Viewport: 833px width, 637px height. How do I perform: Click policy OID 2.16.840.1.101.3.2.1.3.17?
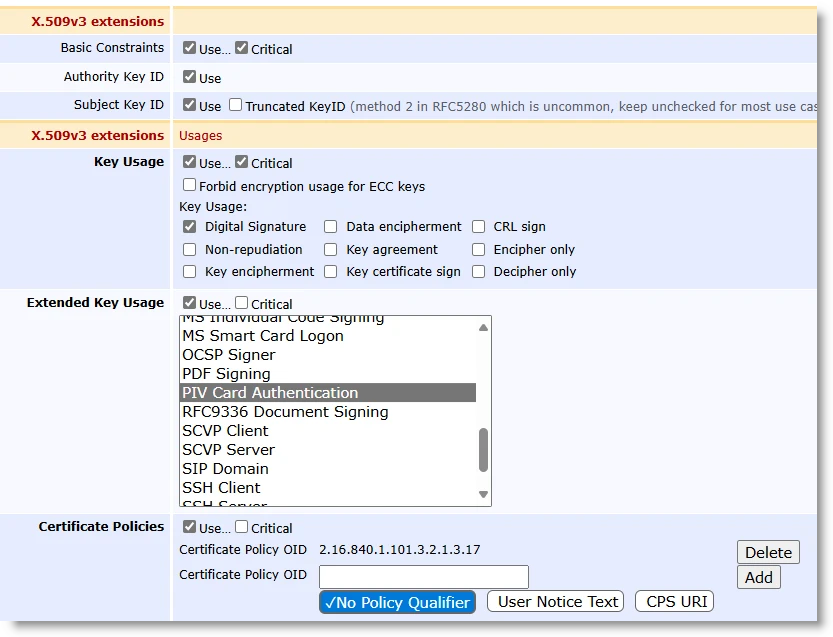[400, 549]
